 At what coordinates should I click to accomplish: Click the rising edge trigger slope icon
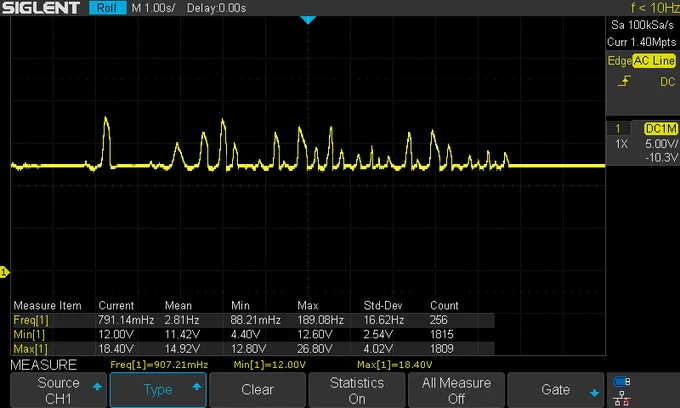pos(624,81)
